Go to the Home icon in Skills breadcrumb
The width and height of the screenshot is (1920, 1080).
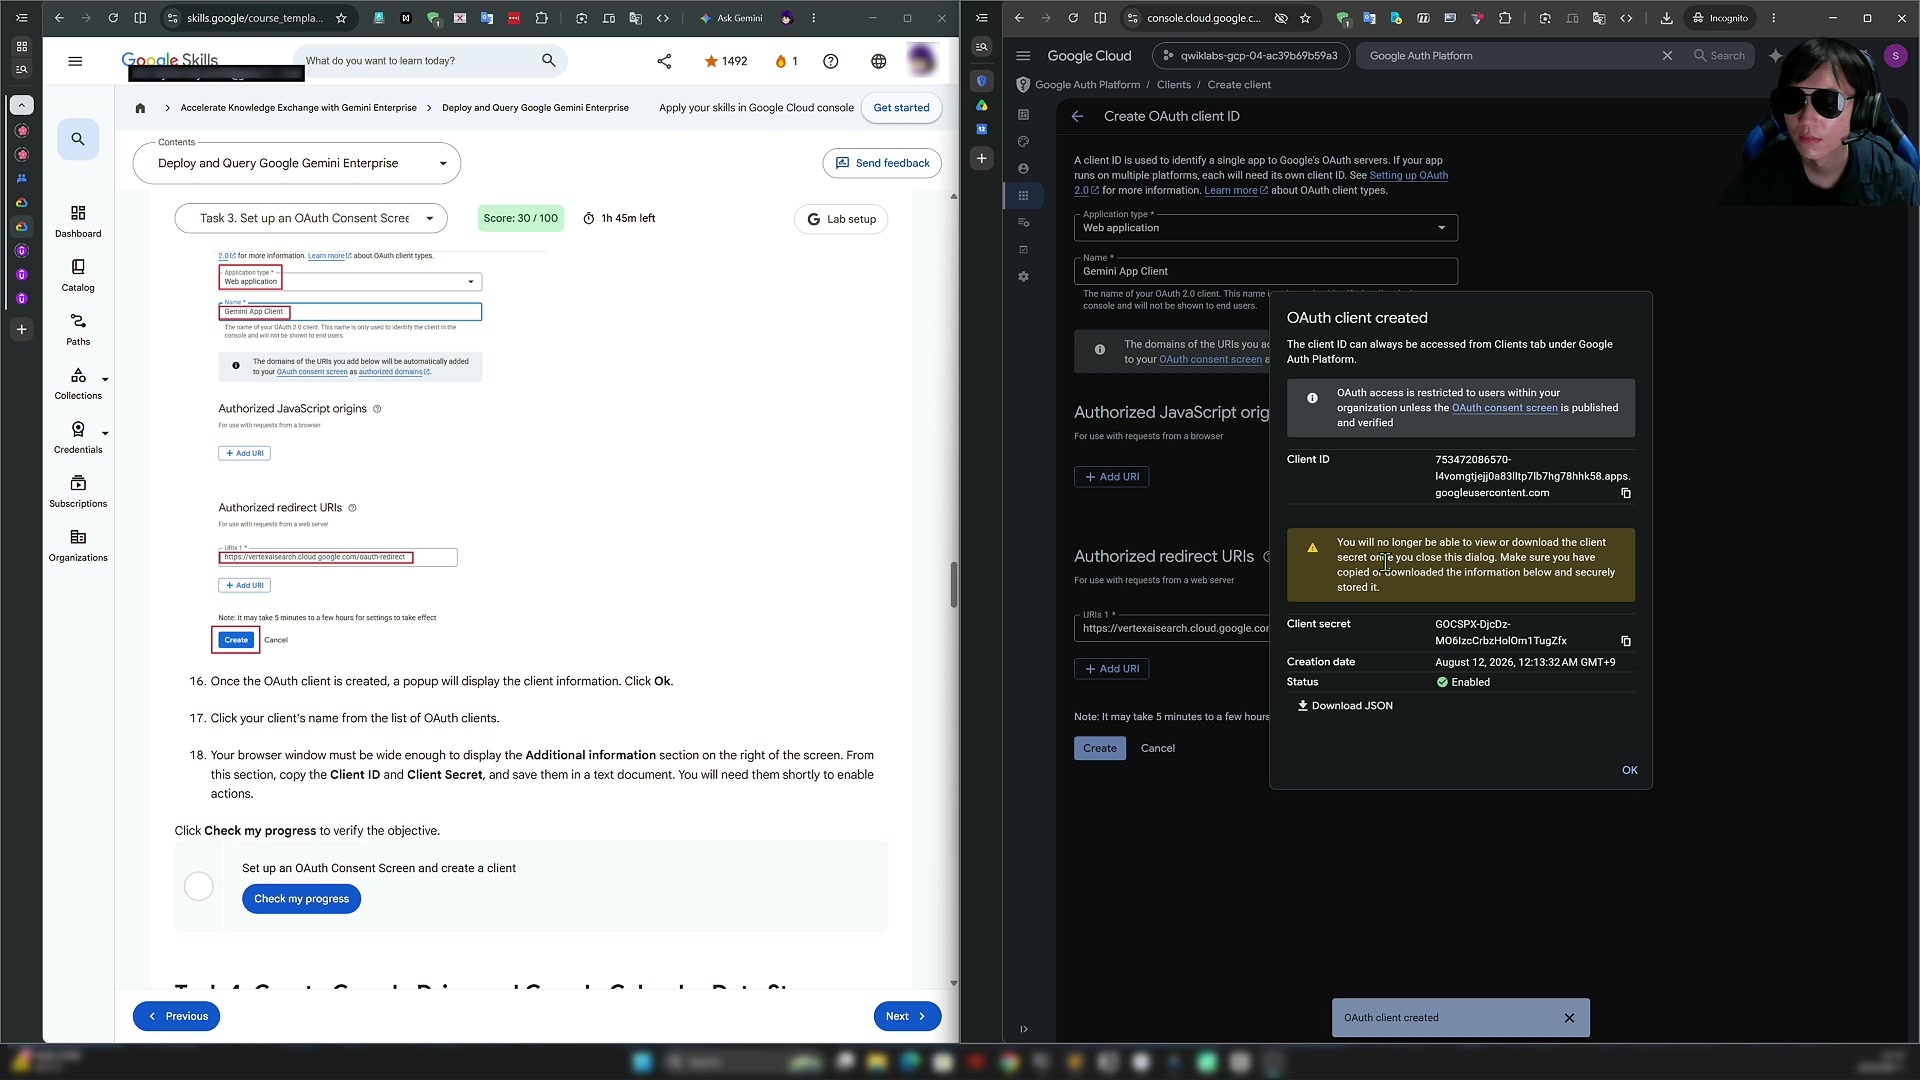pos(140,108)
